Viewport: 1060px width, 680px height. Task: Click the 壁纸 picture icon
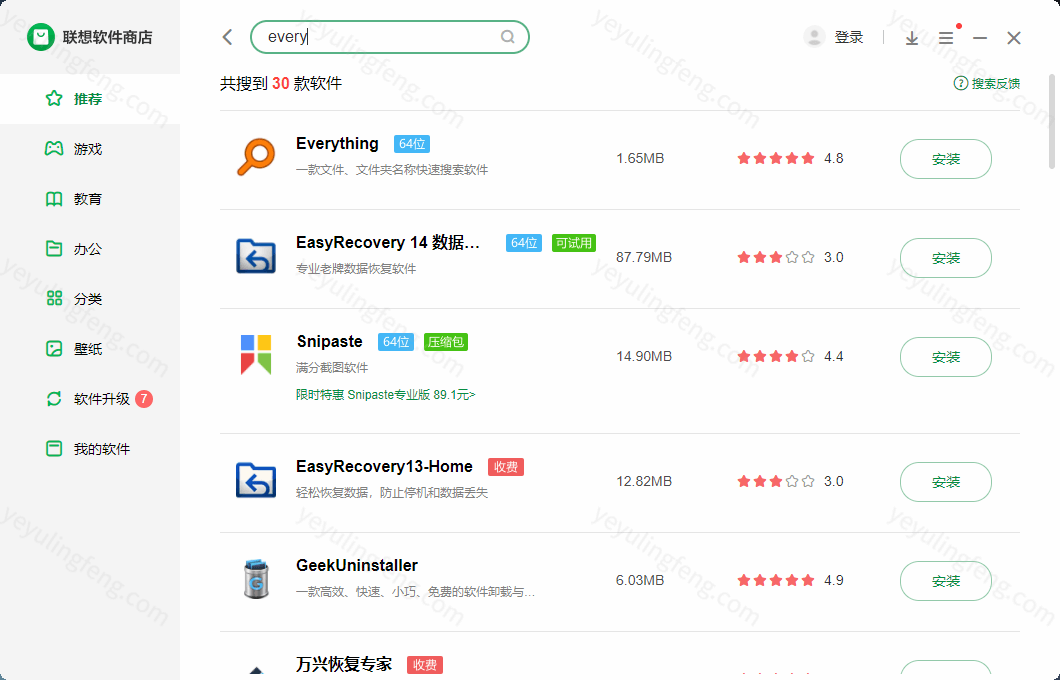(x=54, y=349)
